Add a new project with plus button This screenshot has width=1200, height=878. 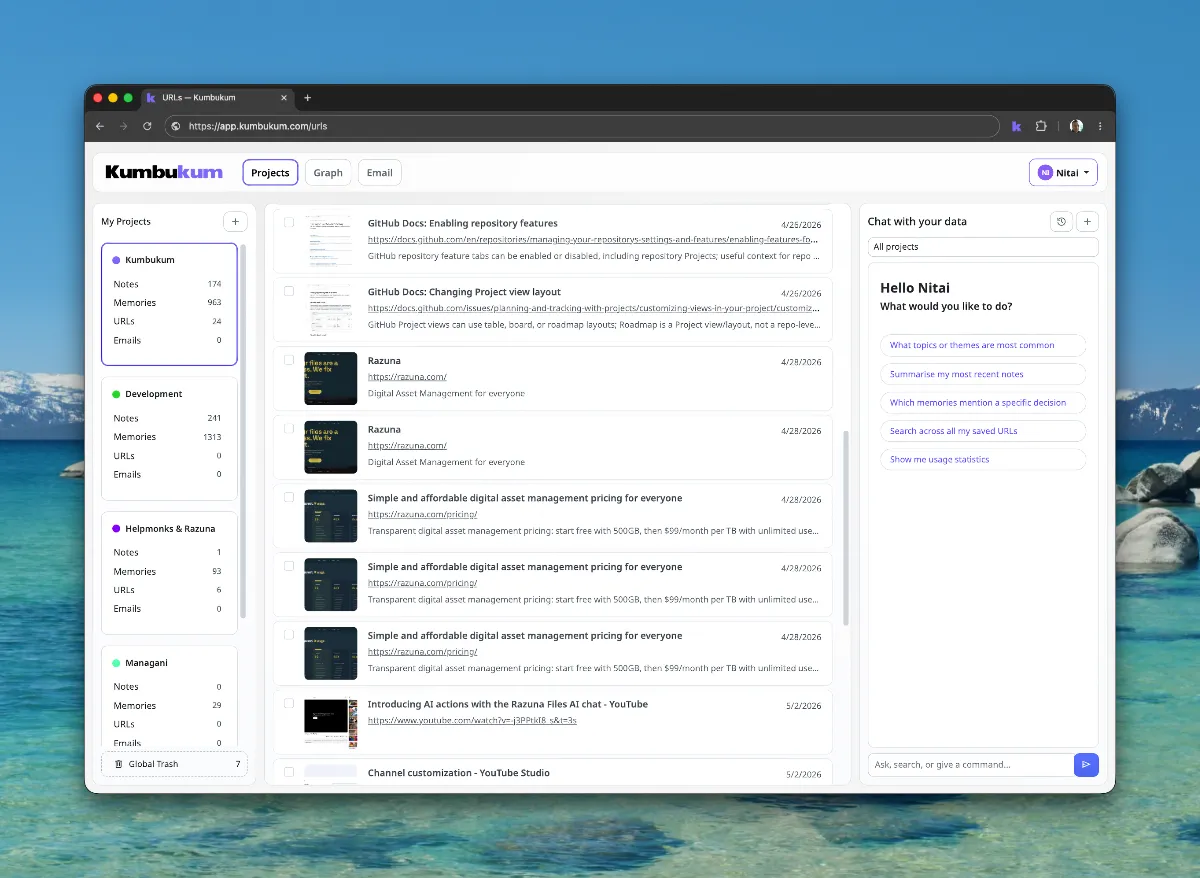pyautogui.click(x=235, y=221)
